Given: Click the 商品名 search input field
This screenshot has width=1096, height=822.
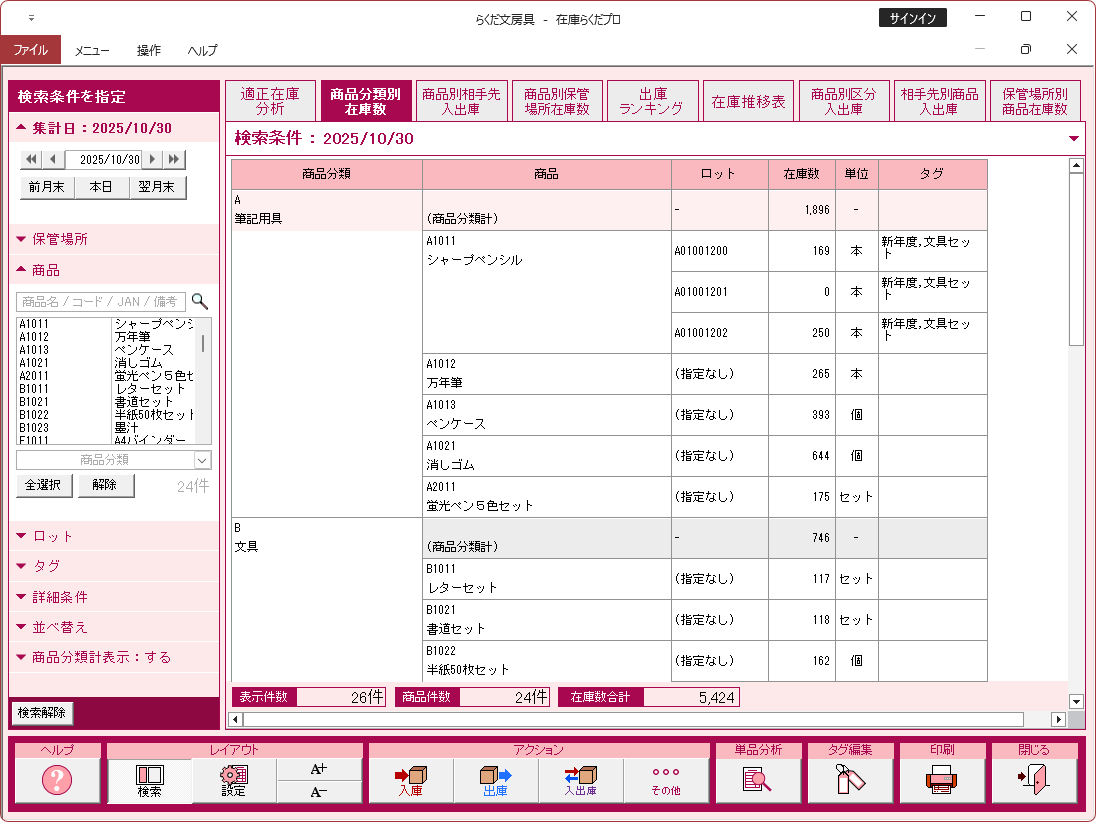Looking at the screenshot, I should (101, 301).
